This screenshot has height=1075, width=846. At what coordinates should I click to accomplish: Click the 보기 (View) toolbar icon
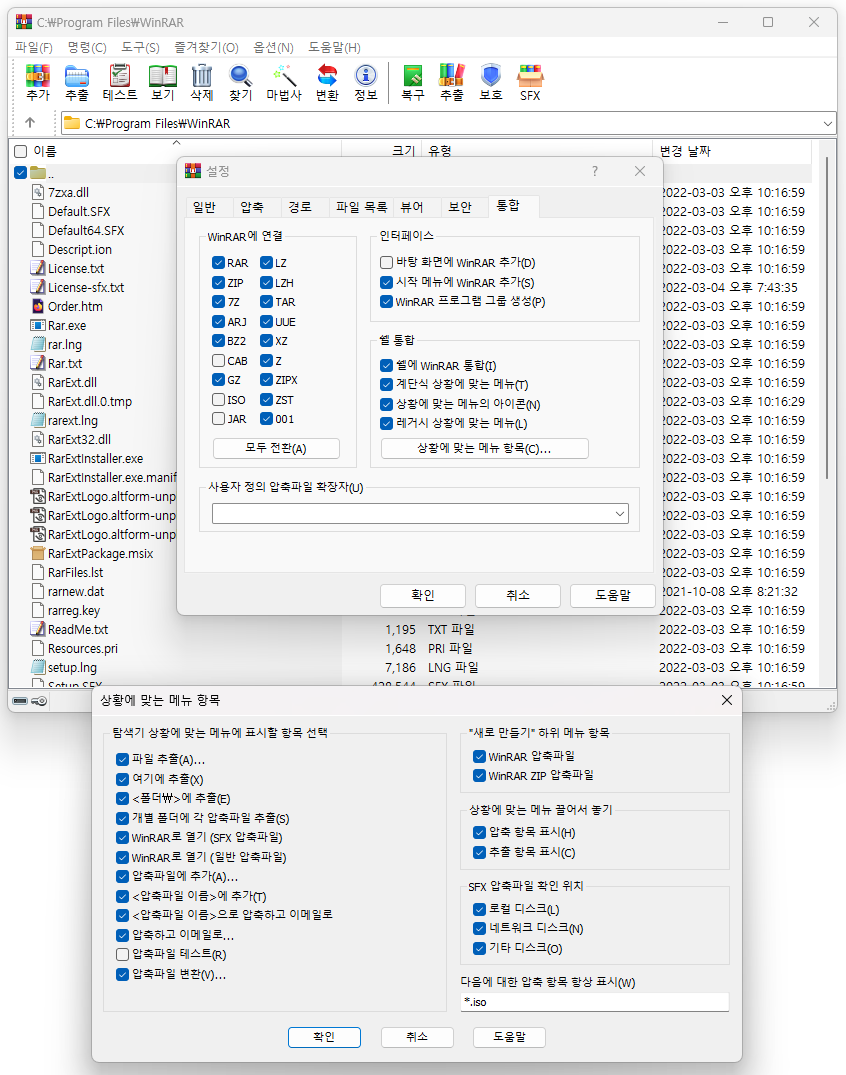(162, 82)
